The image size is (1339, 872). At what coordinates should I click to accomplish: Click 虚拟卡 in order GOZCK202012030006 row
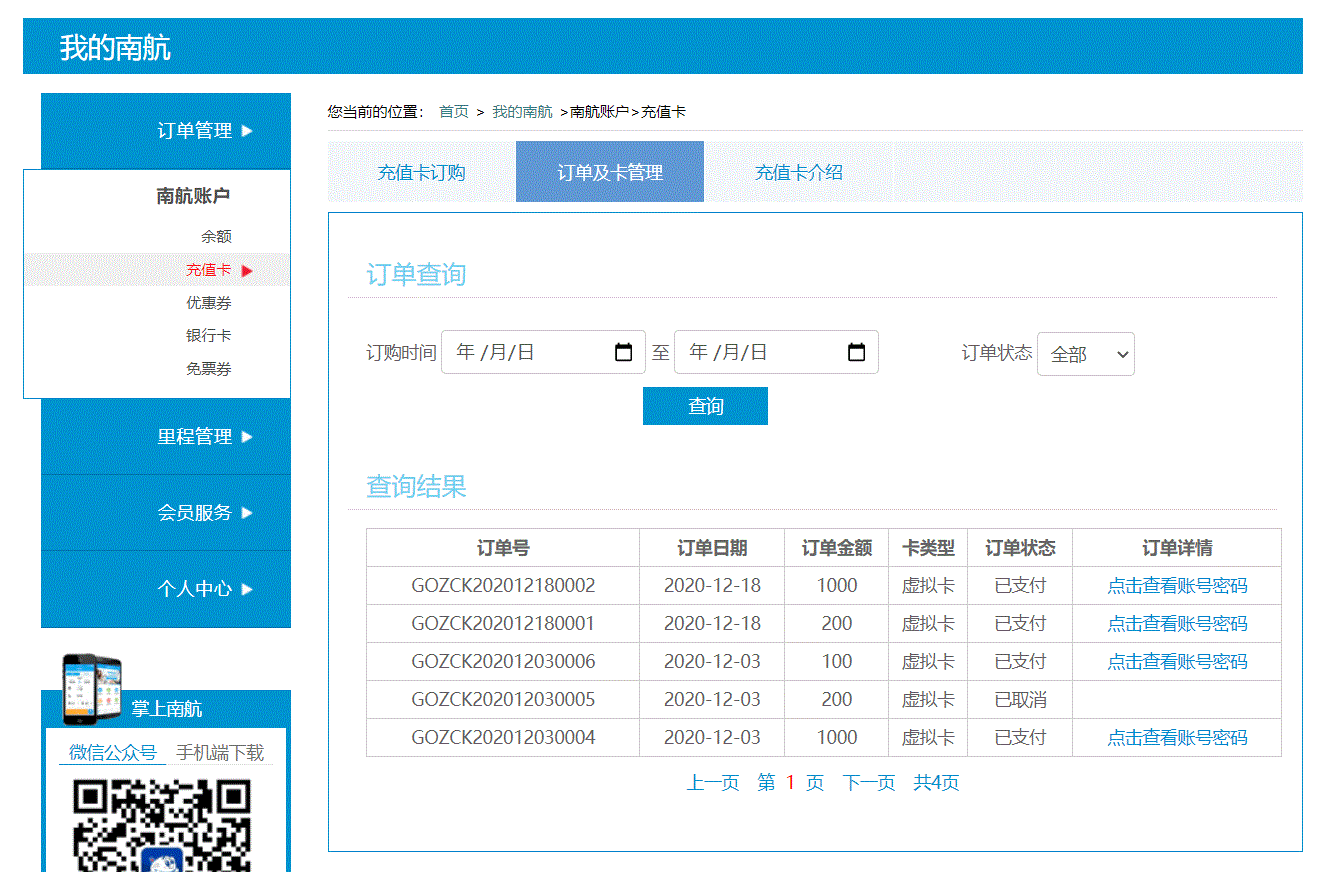(928, 662)
